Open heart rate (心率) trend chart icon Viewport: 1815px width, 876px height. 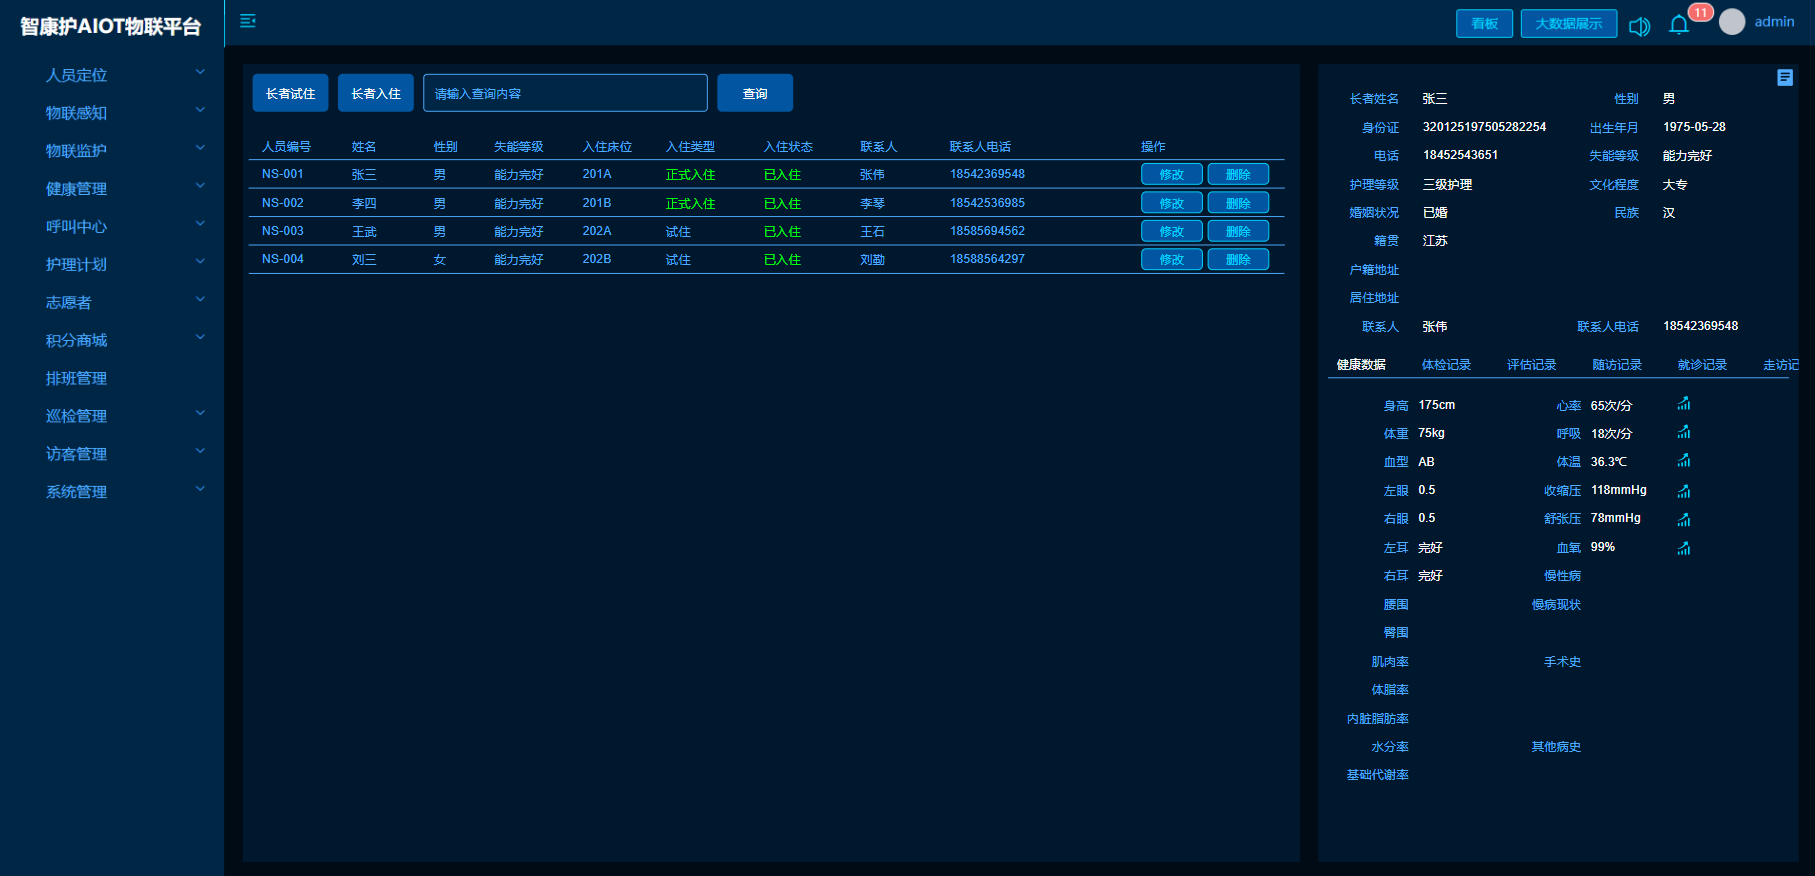tap(1684, 404)
